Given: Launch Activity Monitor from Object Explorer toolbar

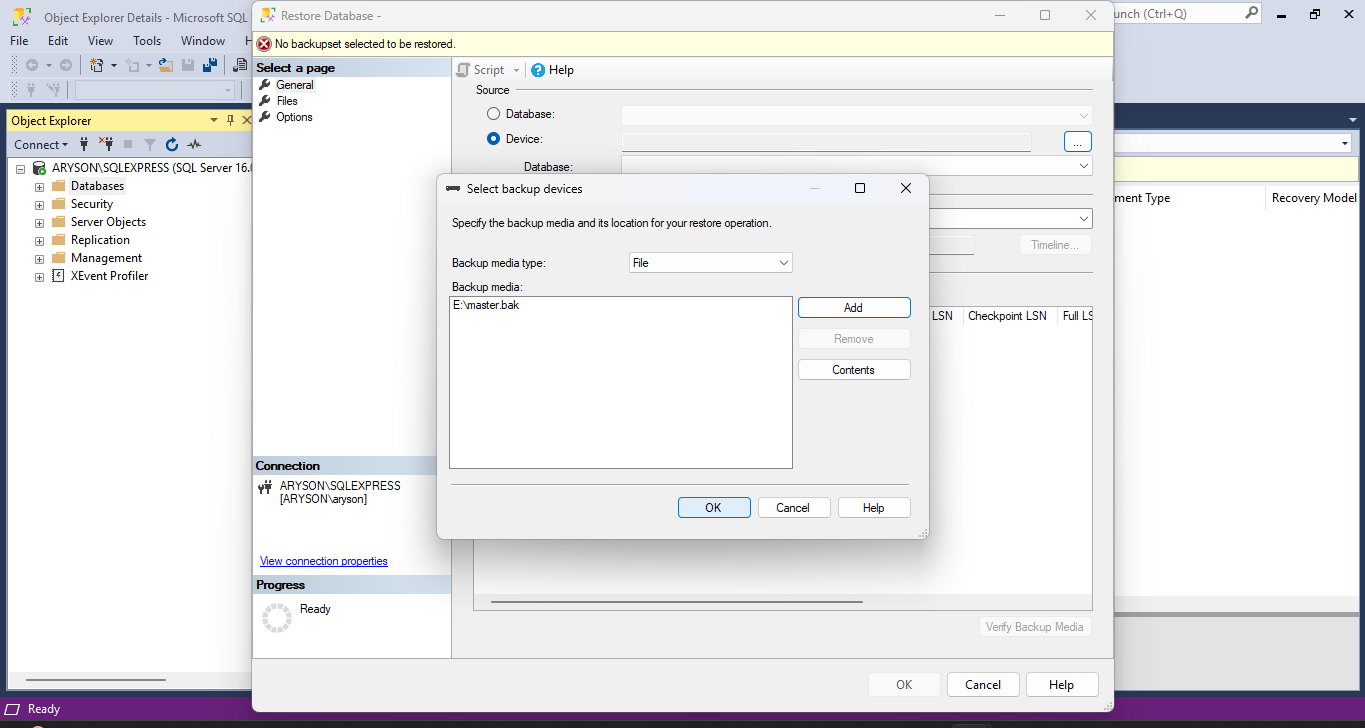Looking at the screenshot, I should [x=194, y=144].
